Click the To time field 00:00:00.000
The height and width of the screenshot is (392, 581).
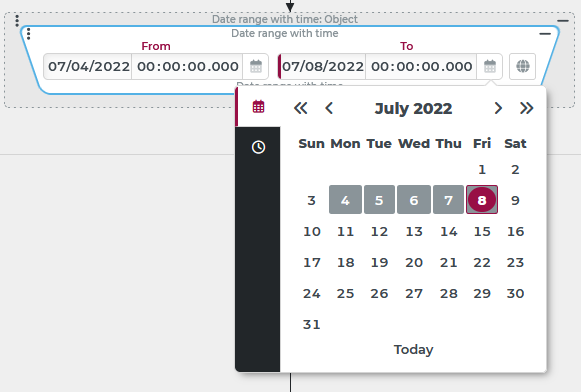[422, 67]
